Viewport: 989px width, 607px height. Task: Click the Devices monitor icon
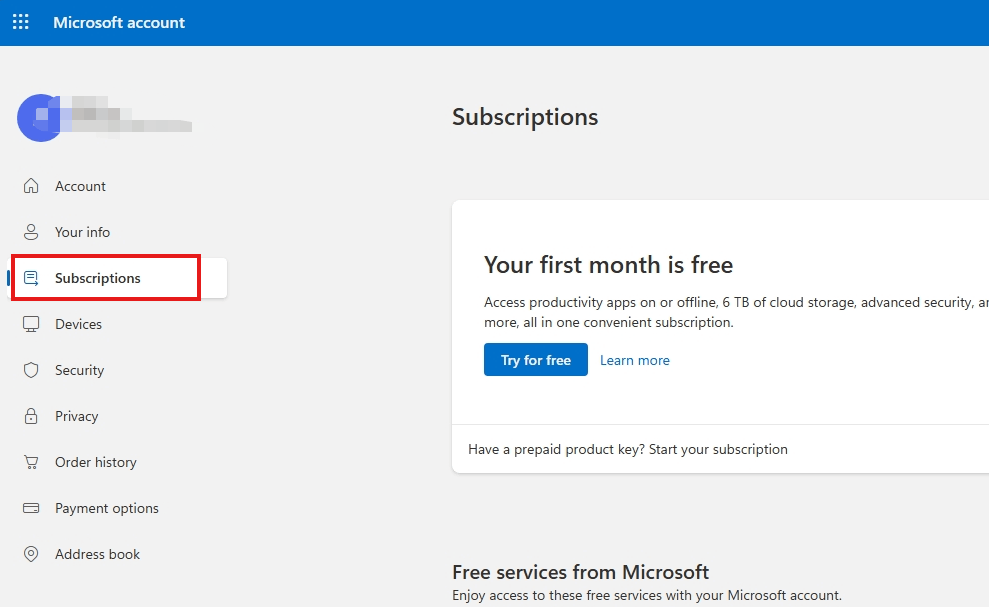[x=31, y=324]
